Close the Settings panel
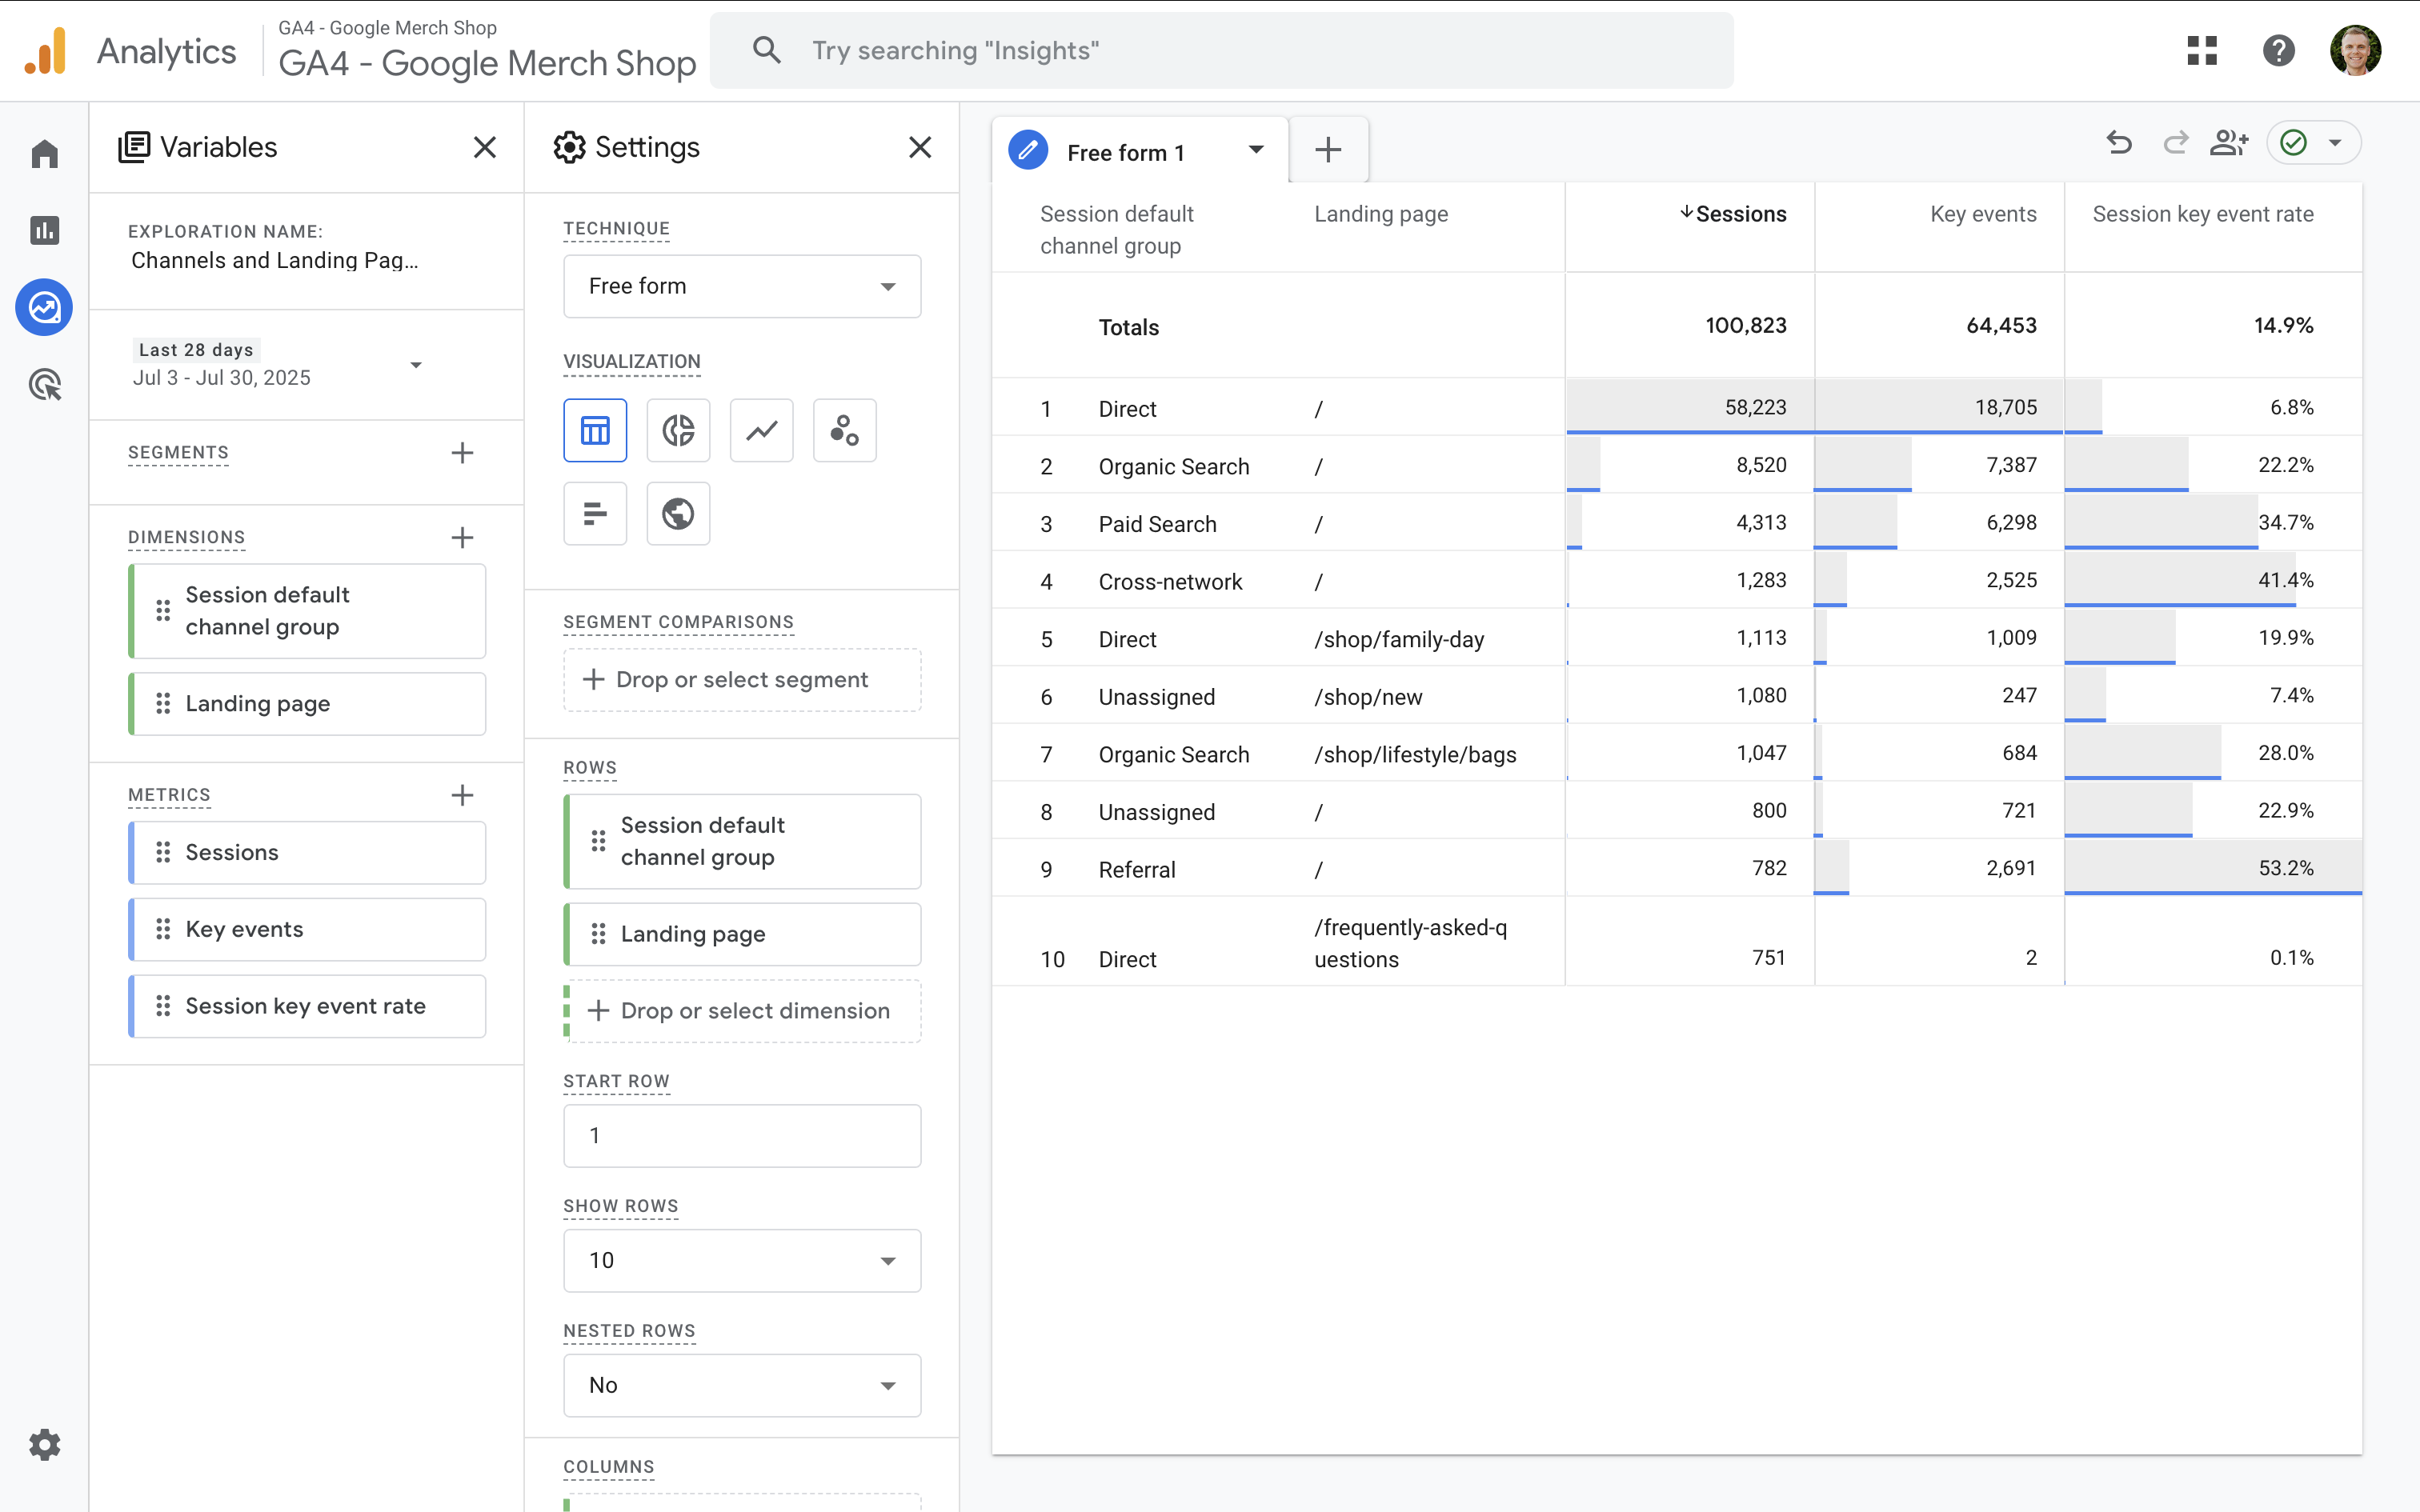Screen dimensions: 2420x1512 [920, 147]
